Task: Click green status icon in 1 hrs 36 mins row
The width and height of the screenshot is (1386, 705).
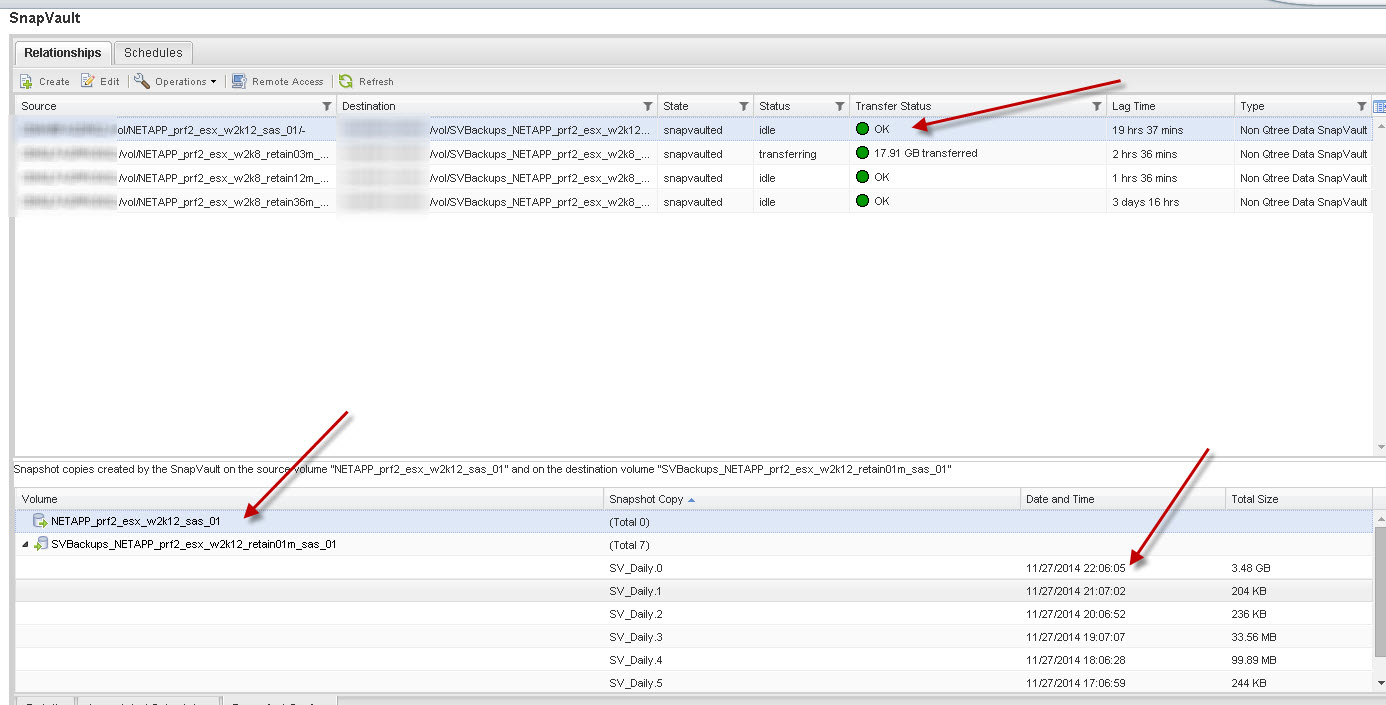Action: [862, 177]
